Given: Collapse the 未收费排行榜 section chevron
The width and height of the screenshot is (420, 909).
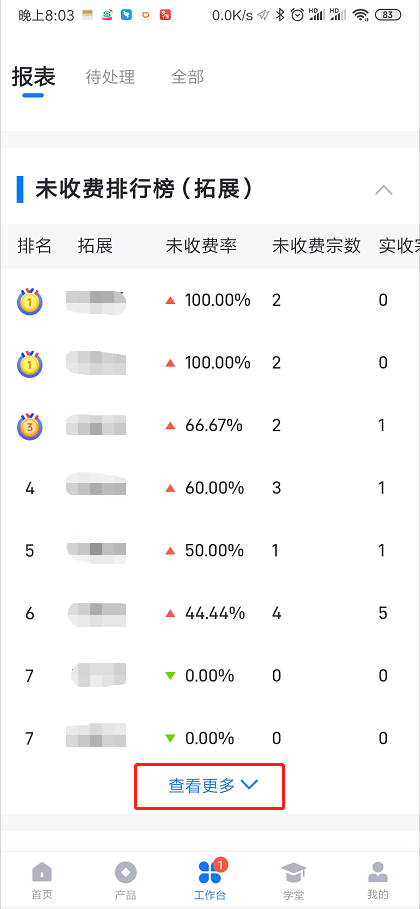Looking at the screenshot, I should click(x=384, y=190).
